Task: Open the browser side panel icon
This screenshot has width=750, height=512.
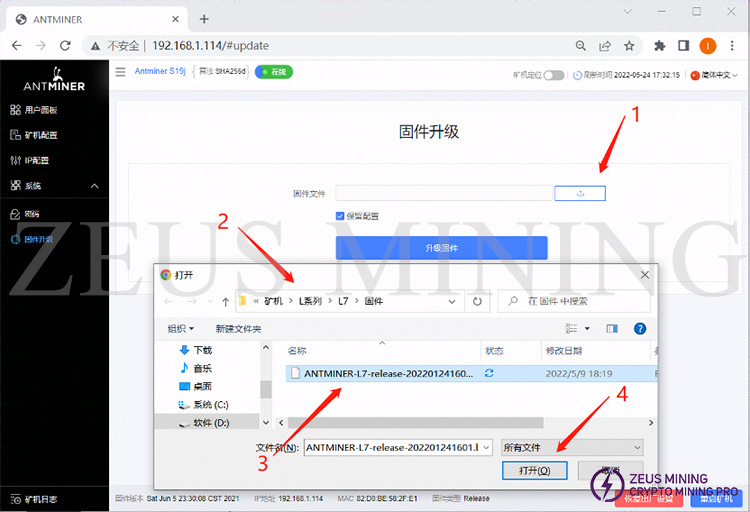Action: pyautogui.click(x=684, y=45)
